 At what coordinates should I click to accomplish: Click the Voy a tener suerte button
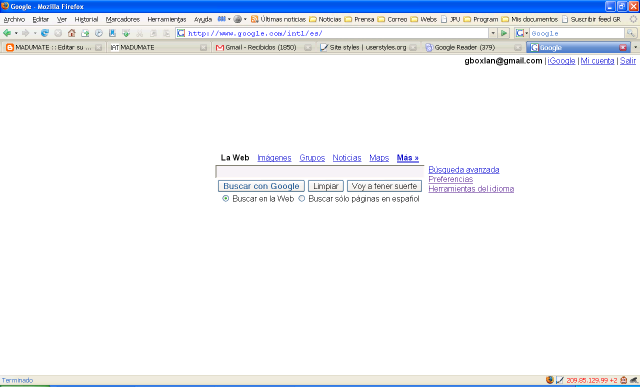(x=384, y=186)
